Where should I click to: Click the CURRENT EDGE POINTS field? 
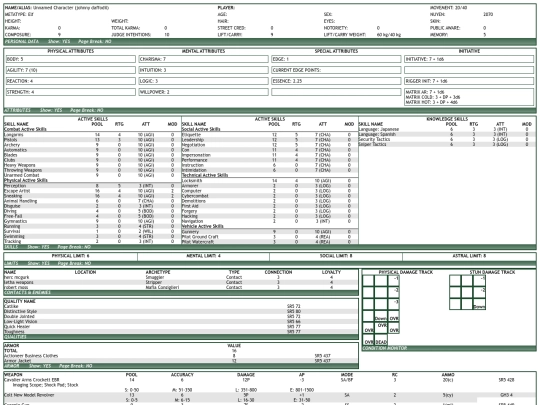pyautogui.click(x=336, y=70)
